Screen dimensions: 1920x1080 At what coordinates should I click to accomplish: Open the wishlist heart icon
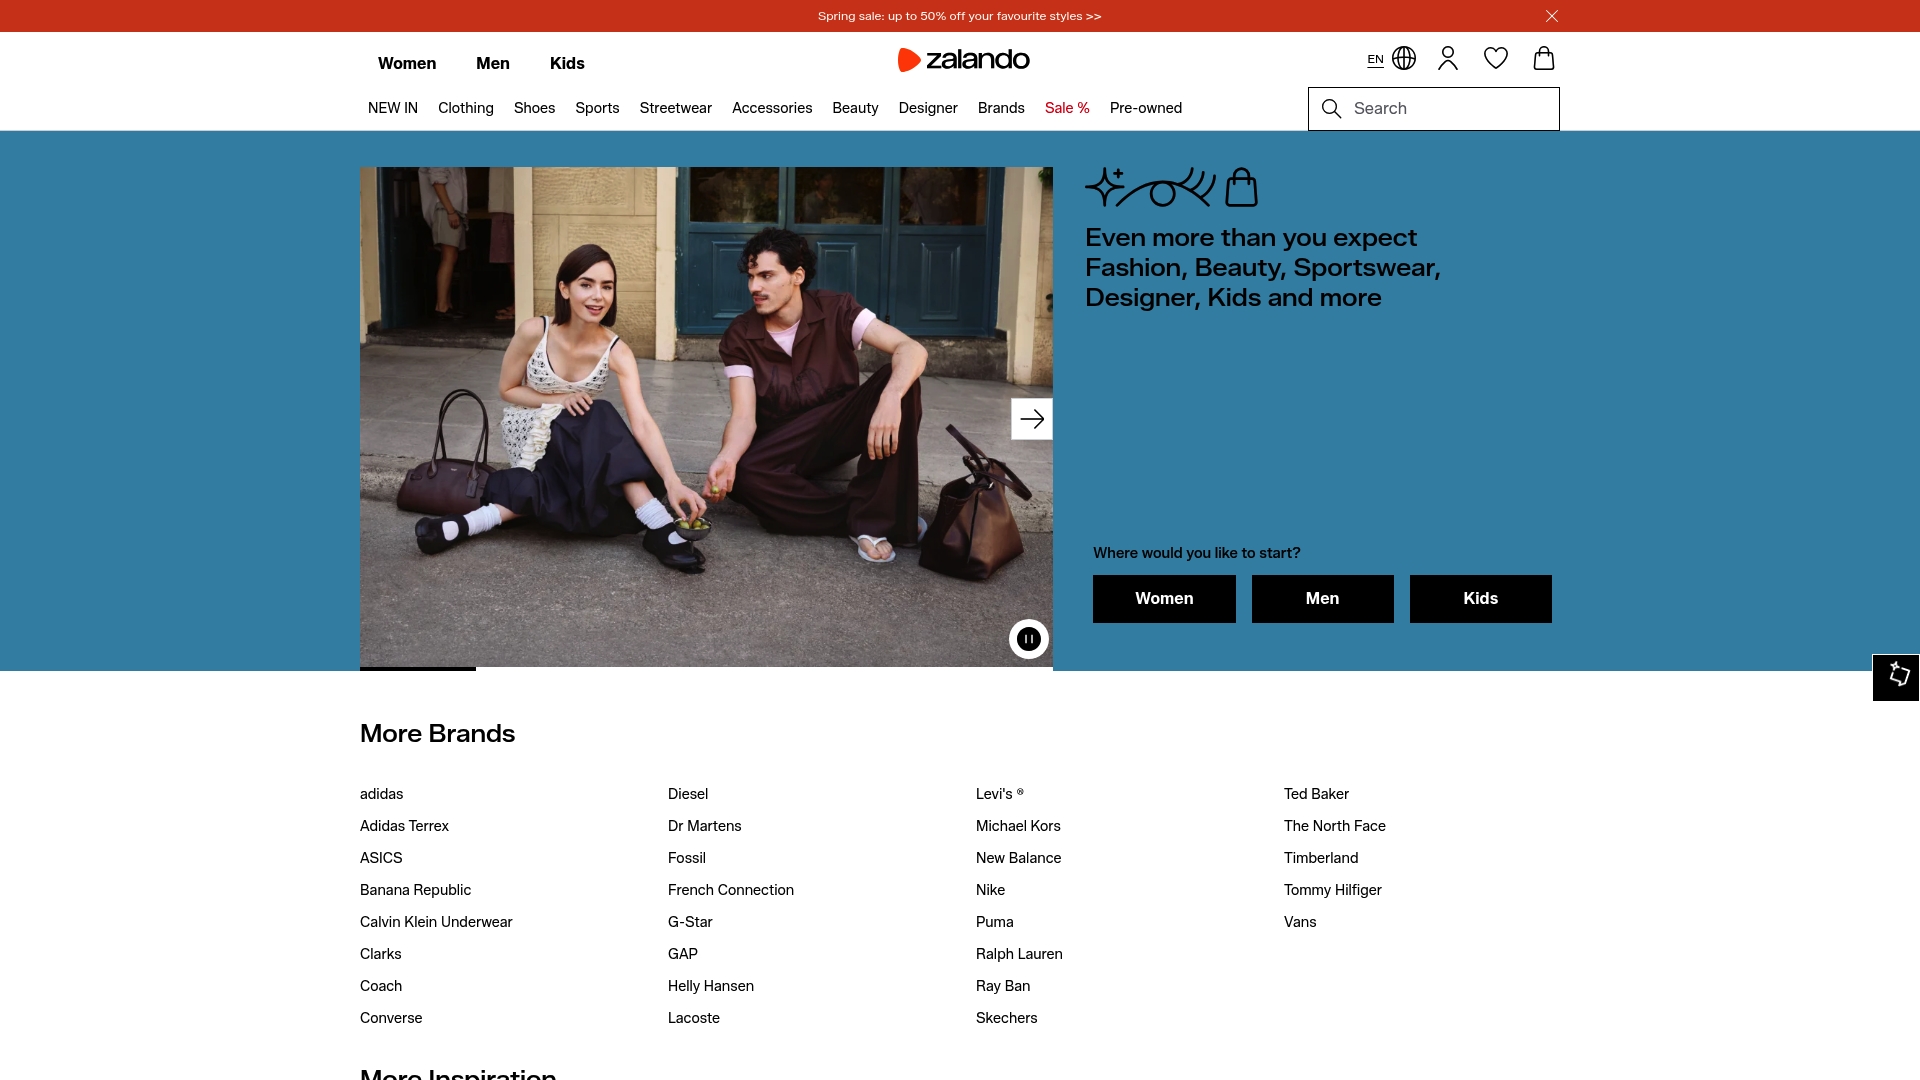(1496, 59)
